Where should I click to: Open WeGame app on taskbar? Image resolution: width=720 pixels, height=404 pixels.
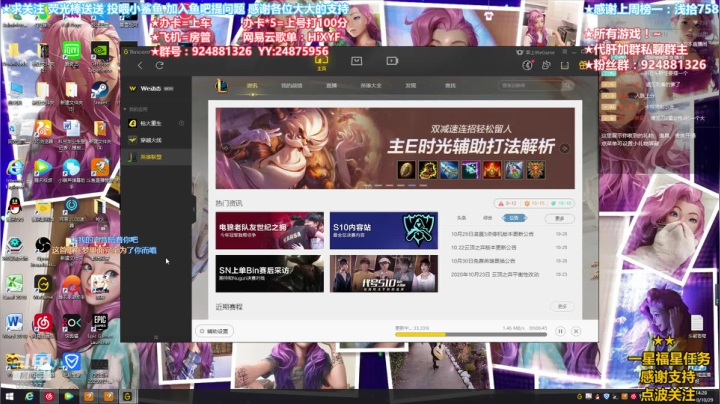click(x=127, y=396)
